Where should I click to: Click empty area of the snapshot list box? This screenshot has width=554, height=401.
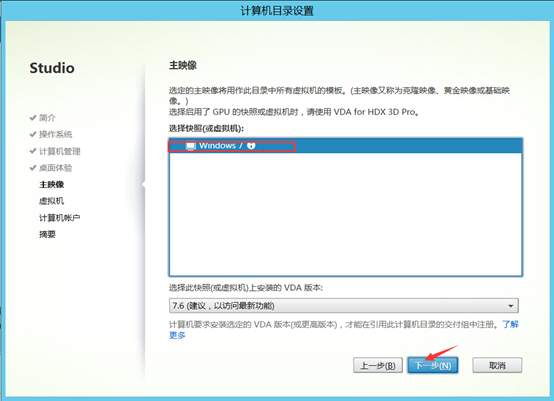point(346,214)
